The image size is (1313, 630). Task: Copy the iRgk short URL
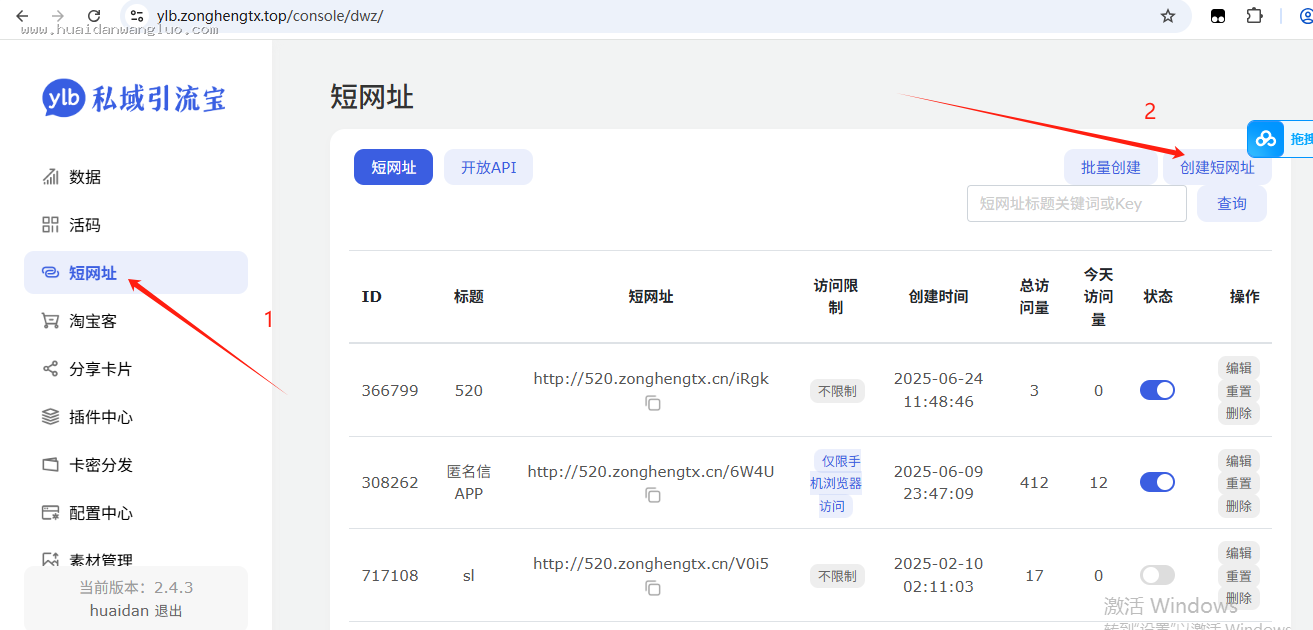coord(652,403)
